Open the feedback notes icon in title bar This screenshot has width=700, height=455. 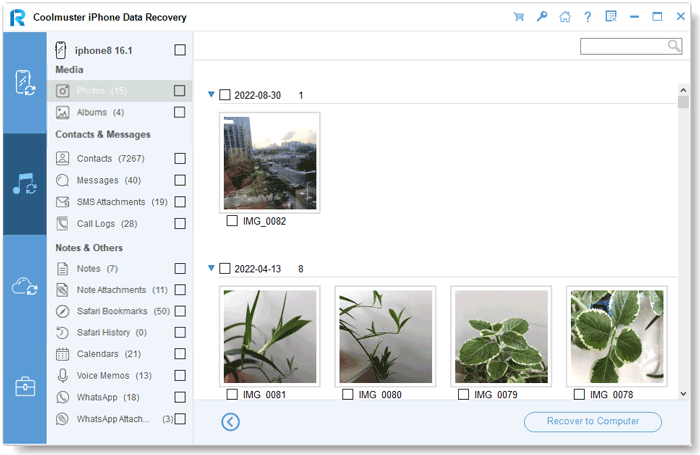tap(611, 17)
